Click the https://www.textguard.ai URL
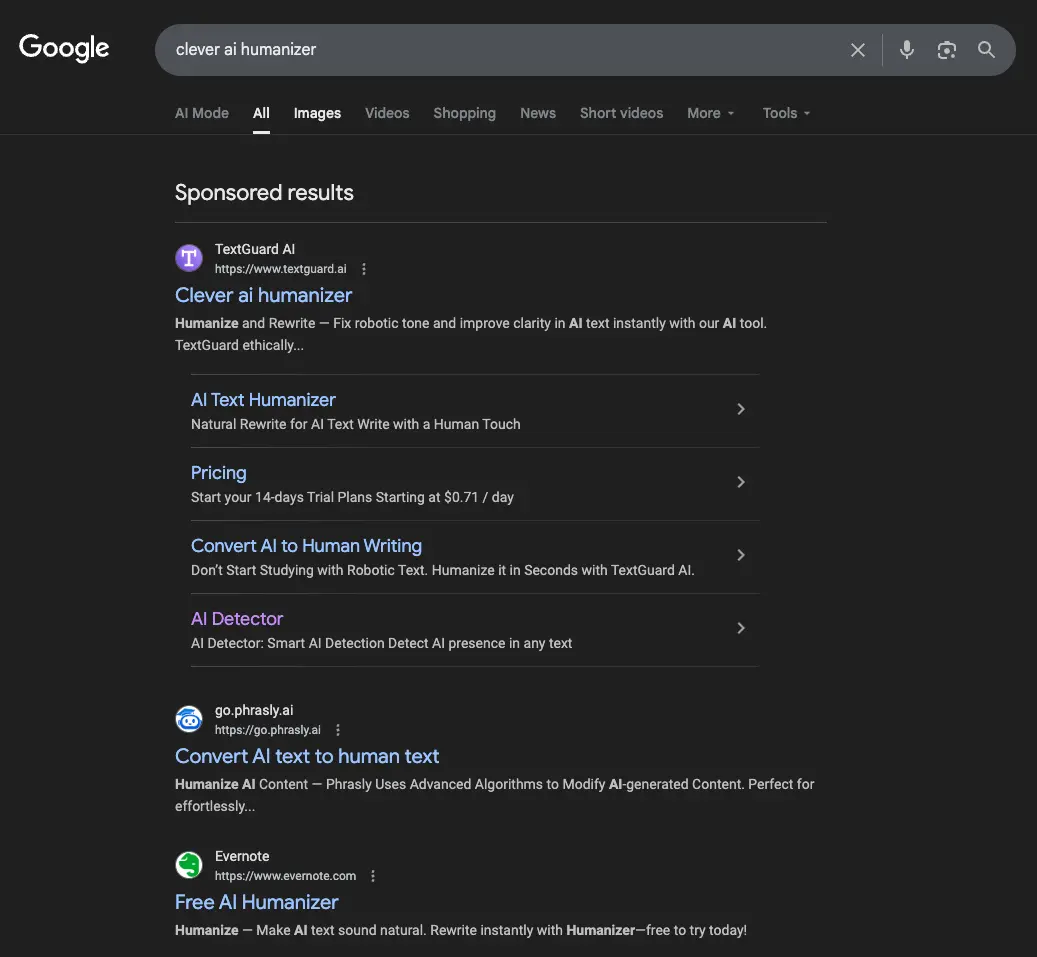The image size is (1037, 957). (280, 269)
